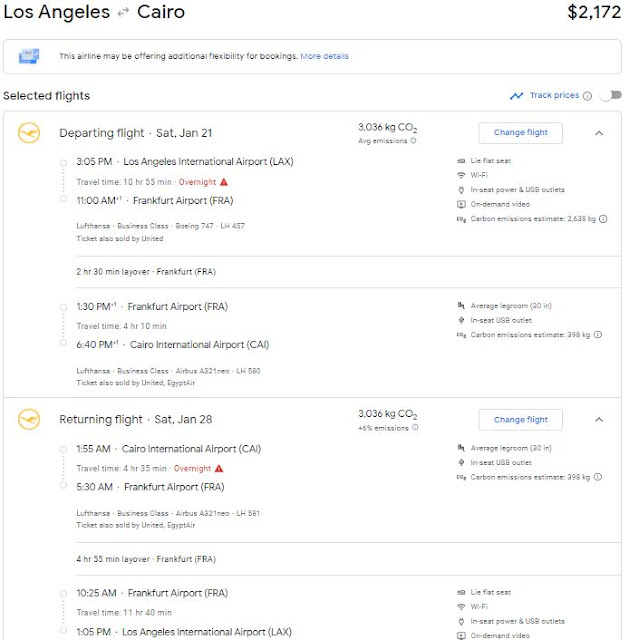
Task: Click the flexibility ticket icon in banner
Action: 29,56
